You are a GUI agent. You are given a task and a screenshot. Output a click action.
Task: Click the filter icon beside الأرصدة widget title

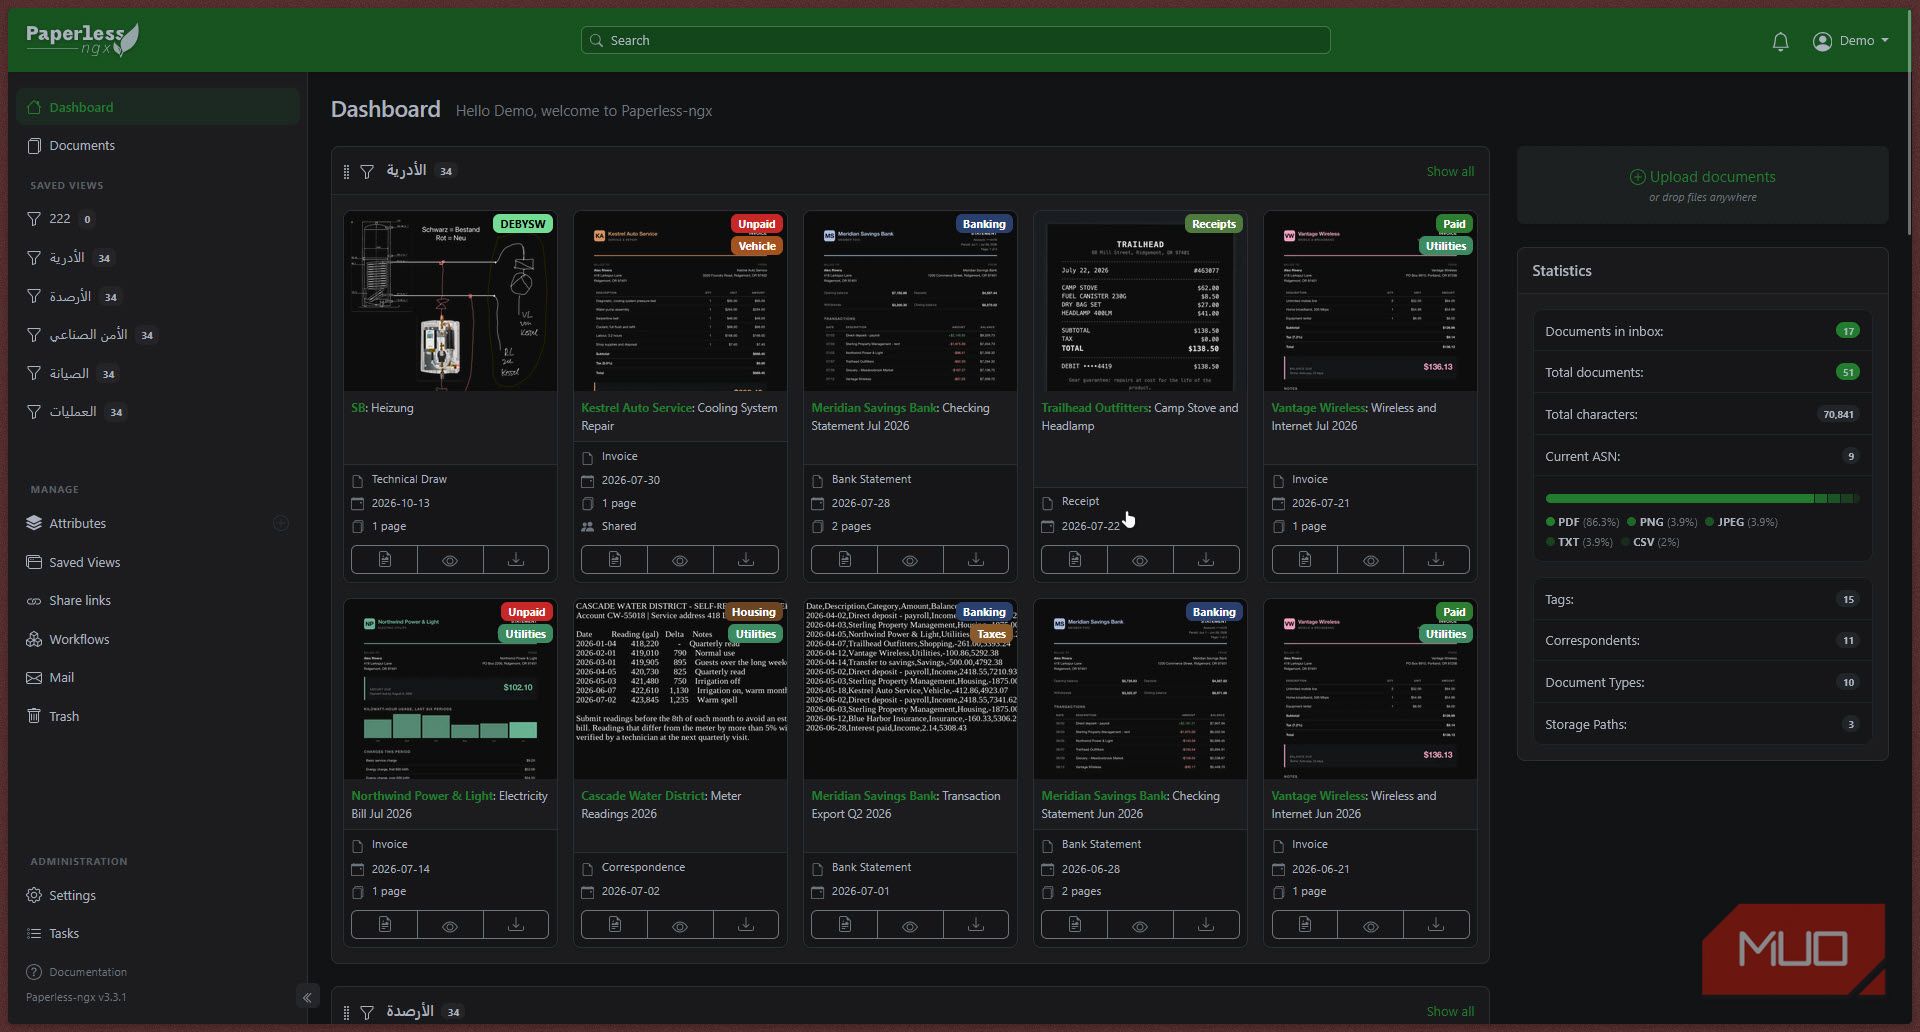coord(367,1012)
